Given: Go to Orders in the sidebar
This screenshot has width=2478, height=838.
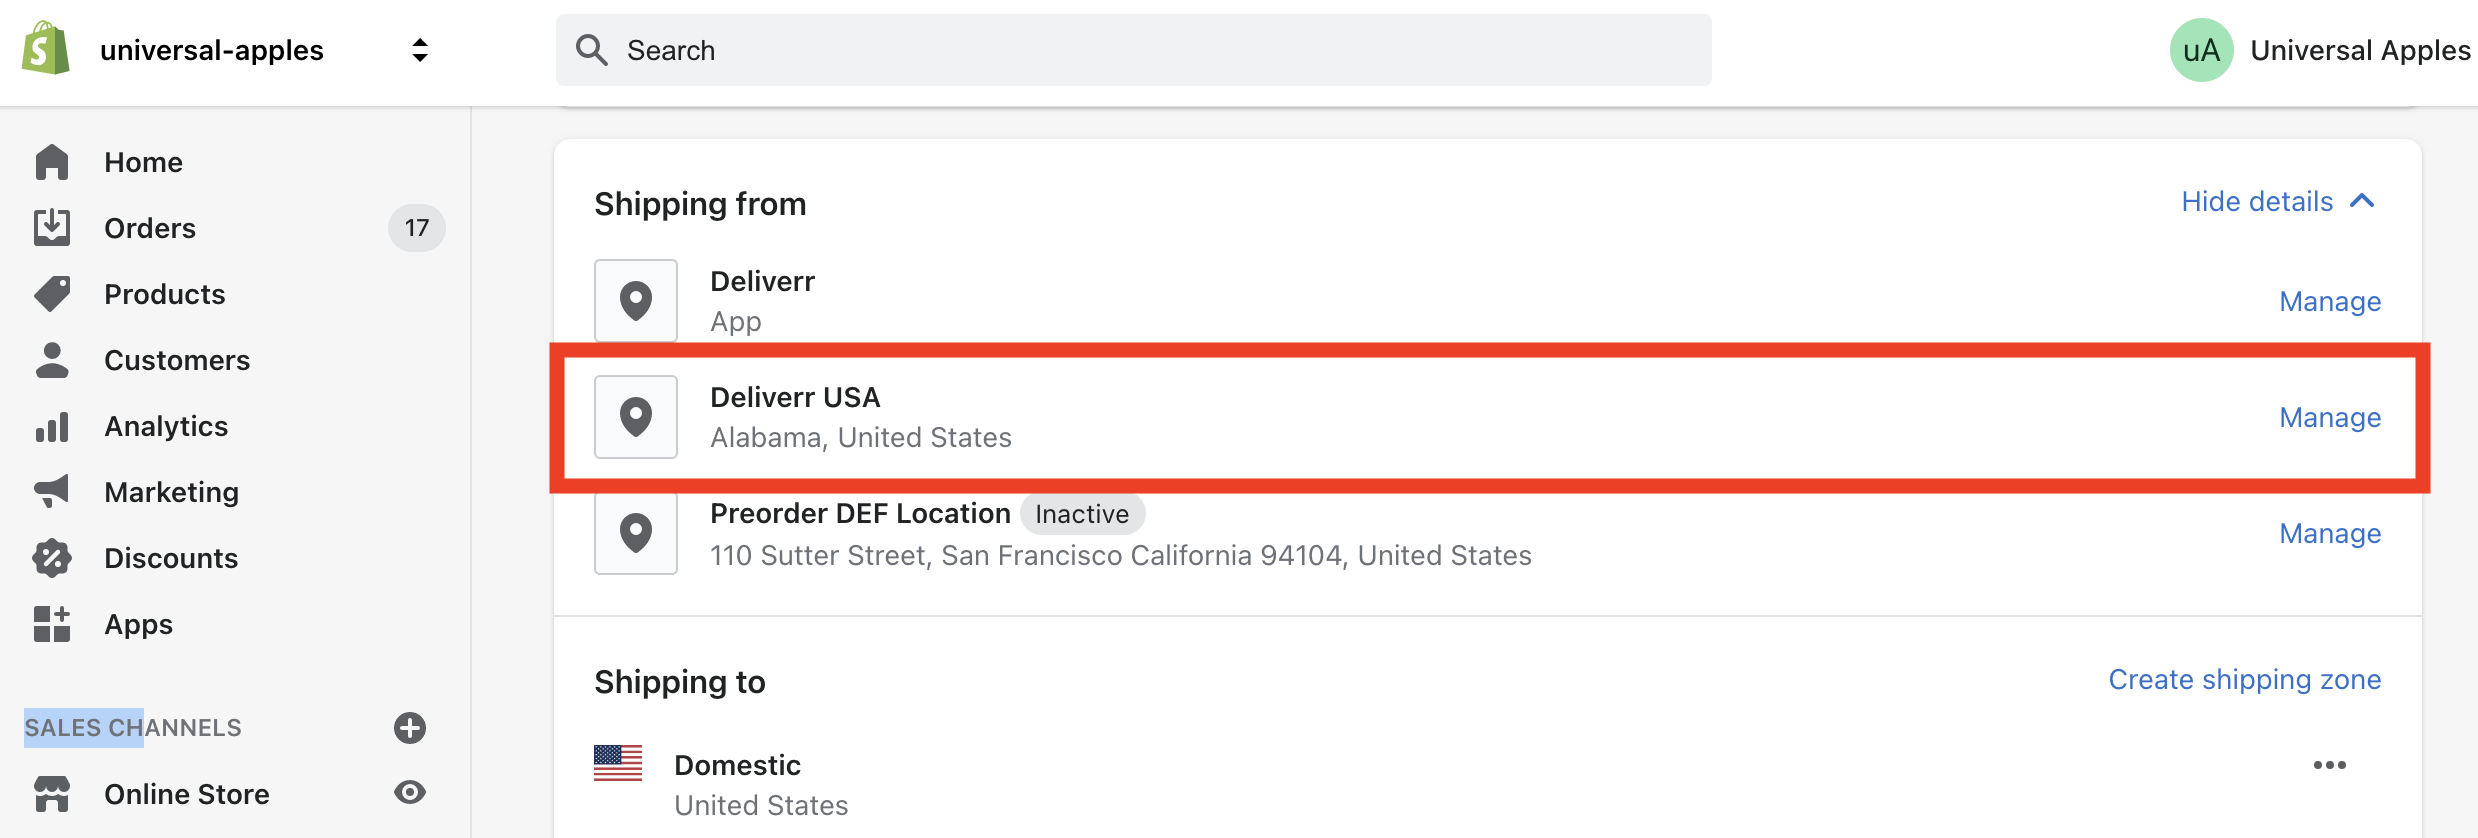Looking at the screenshot, I should point(150,228).
